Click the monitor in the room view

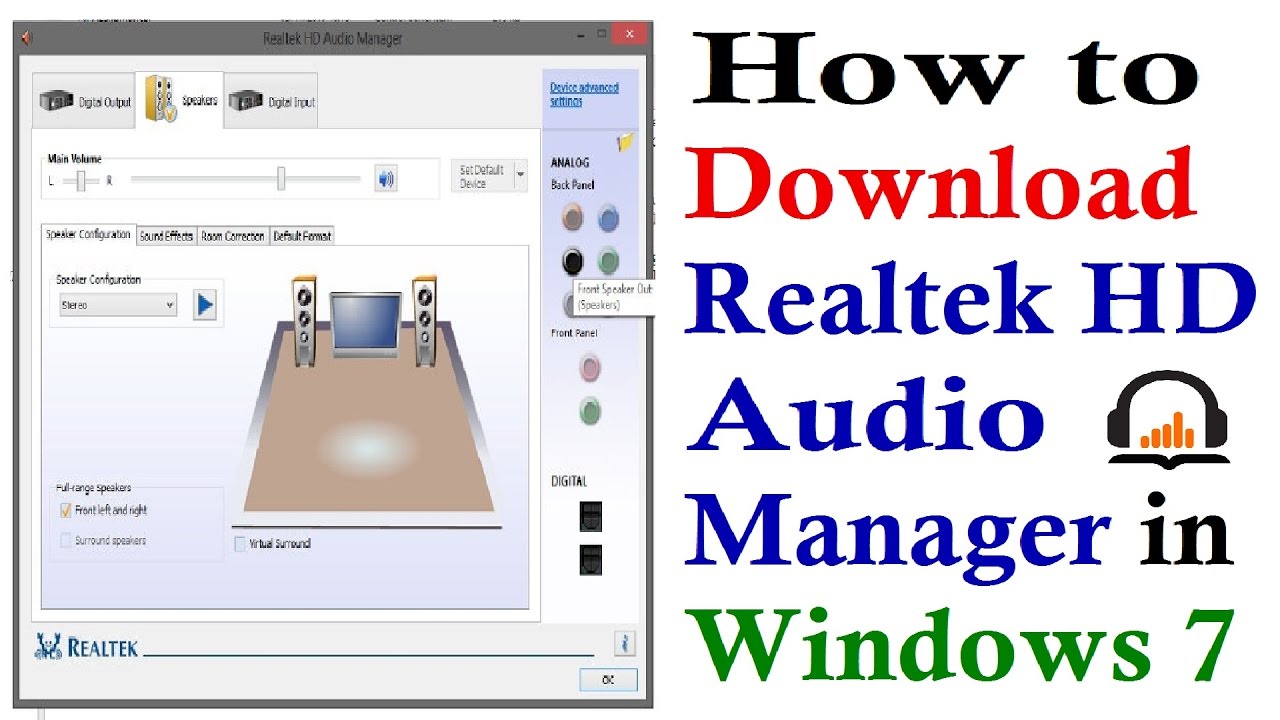(366, 324)
